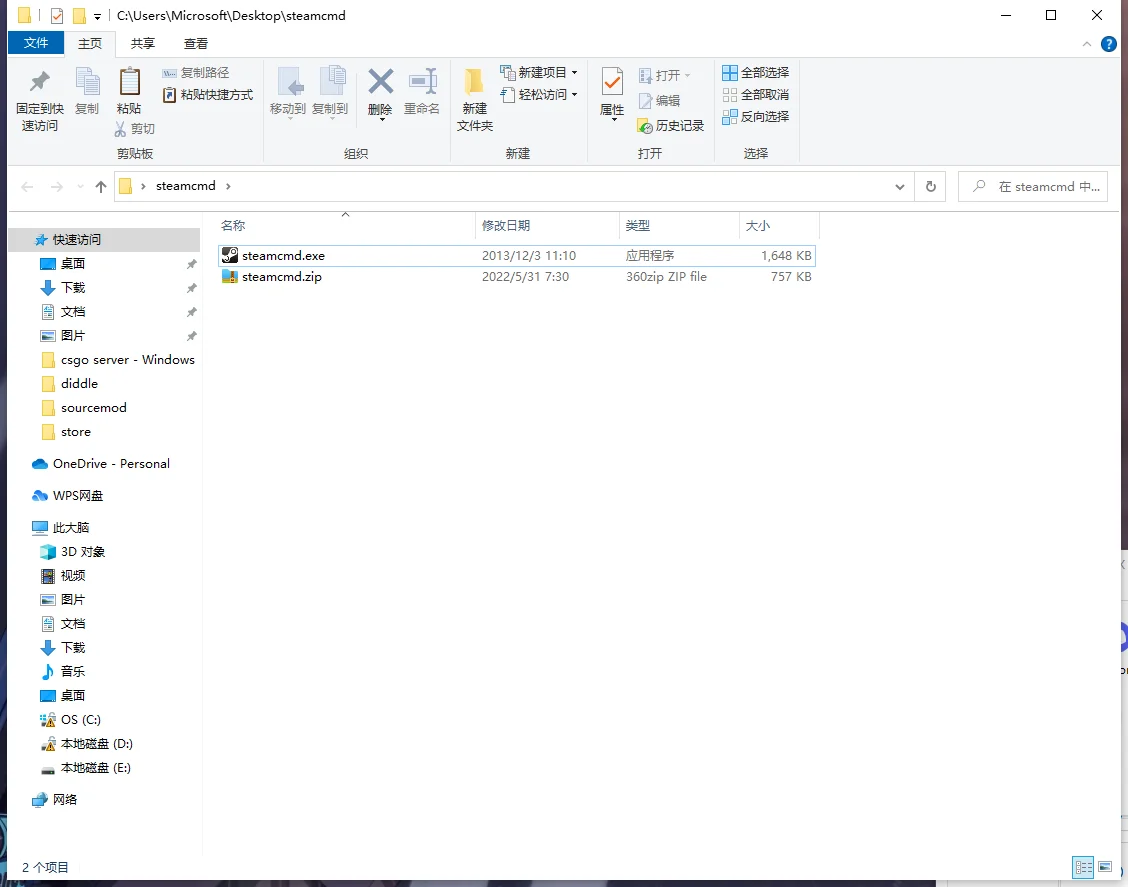Switch to the Share (共享) tab
This screenshot has height=887, width=1128.
[142, 44]
